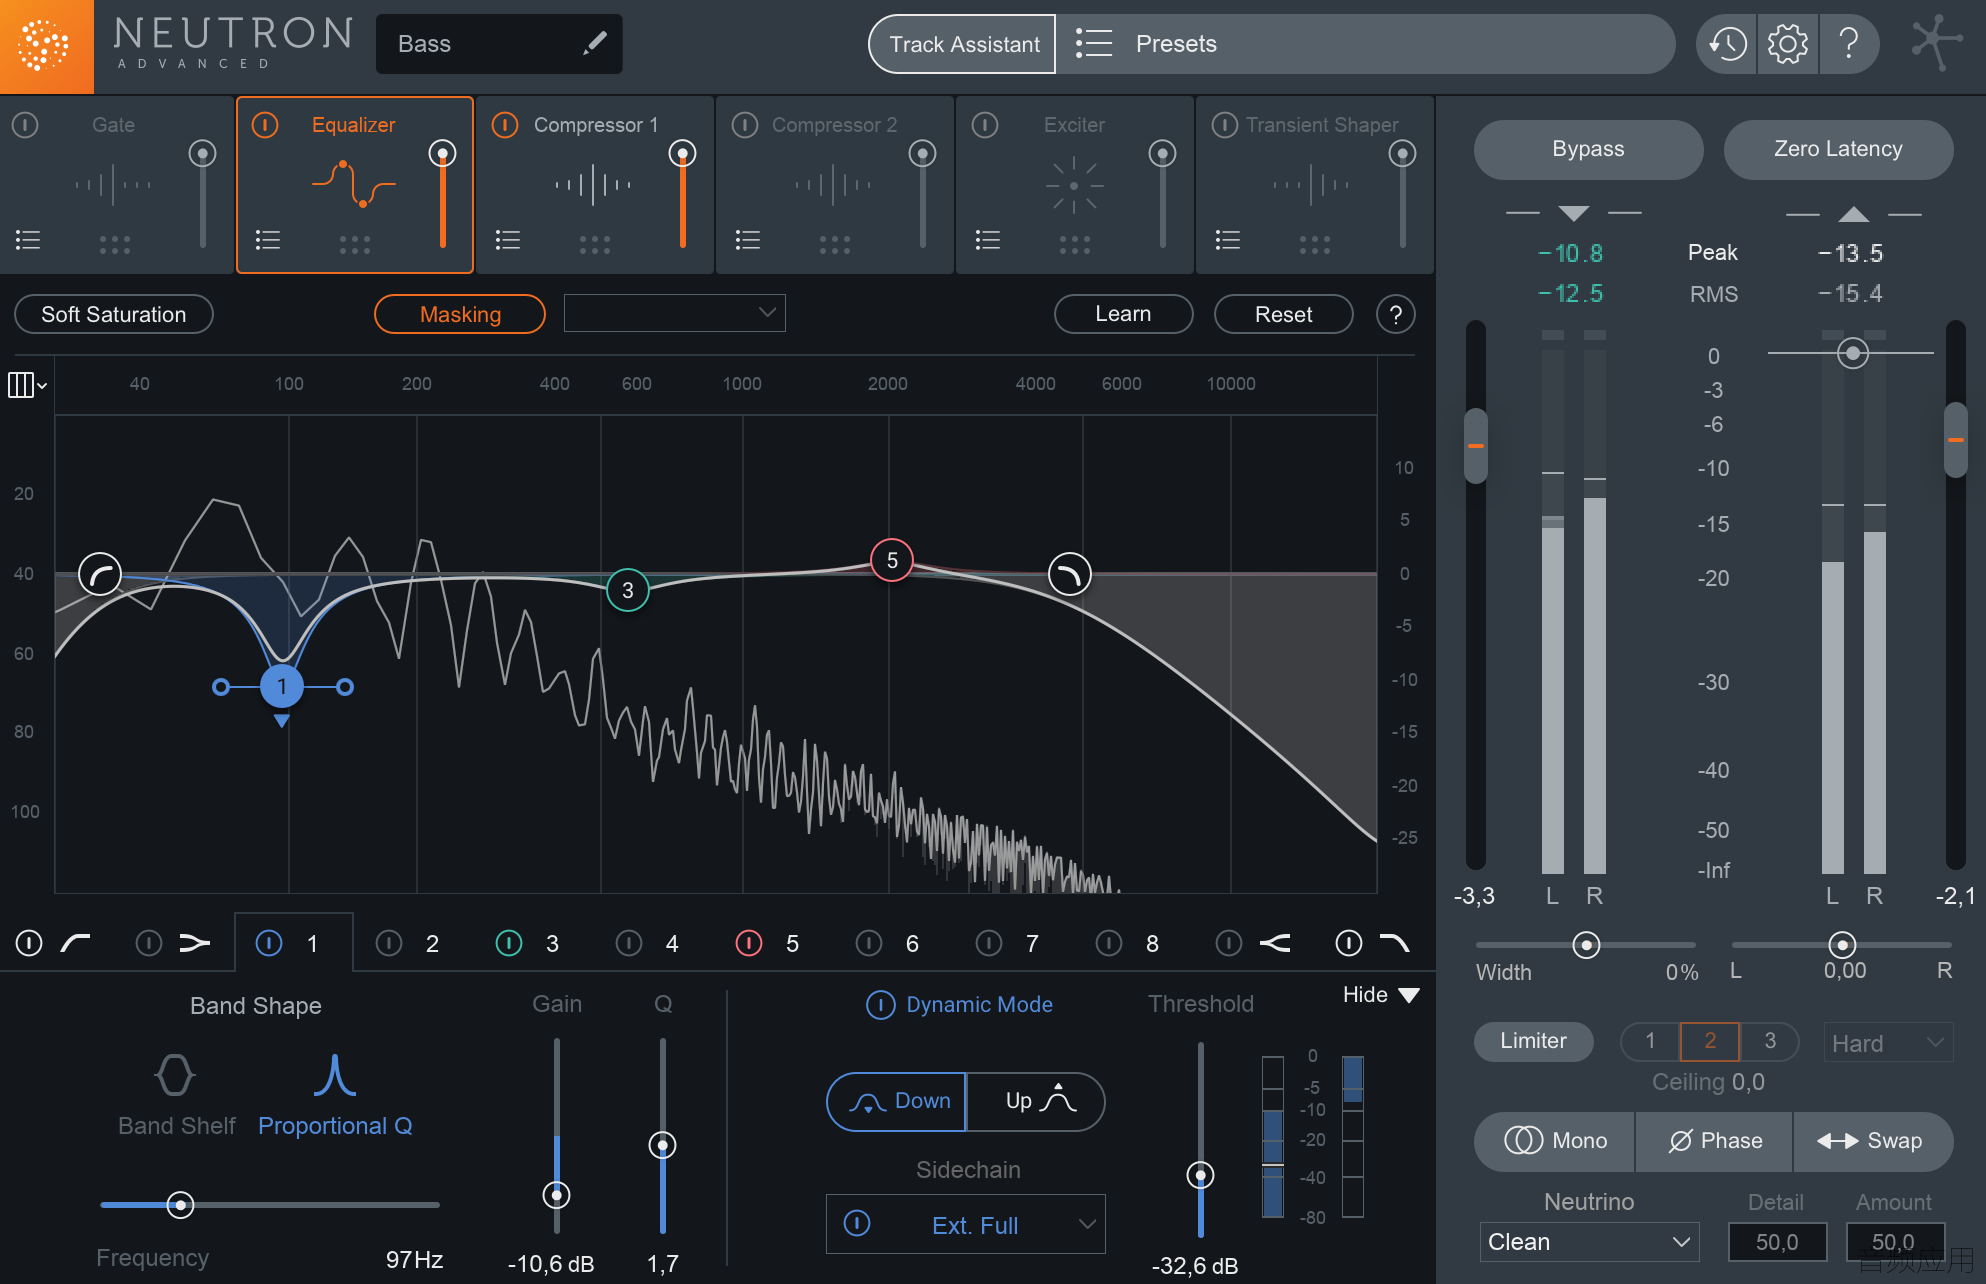Click the Threshold slider handle
The image size is (1986, 1284).
1200,1175
